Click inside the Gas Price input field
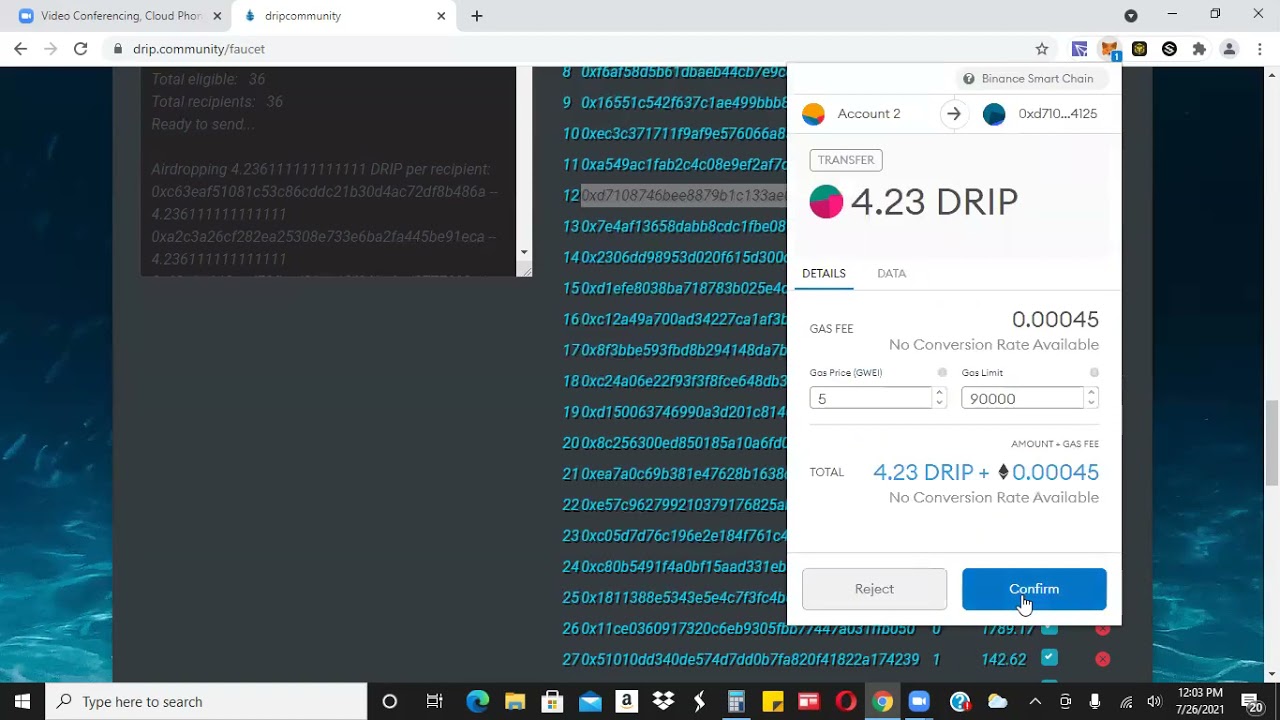 coord(871,398)
